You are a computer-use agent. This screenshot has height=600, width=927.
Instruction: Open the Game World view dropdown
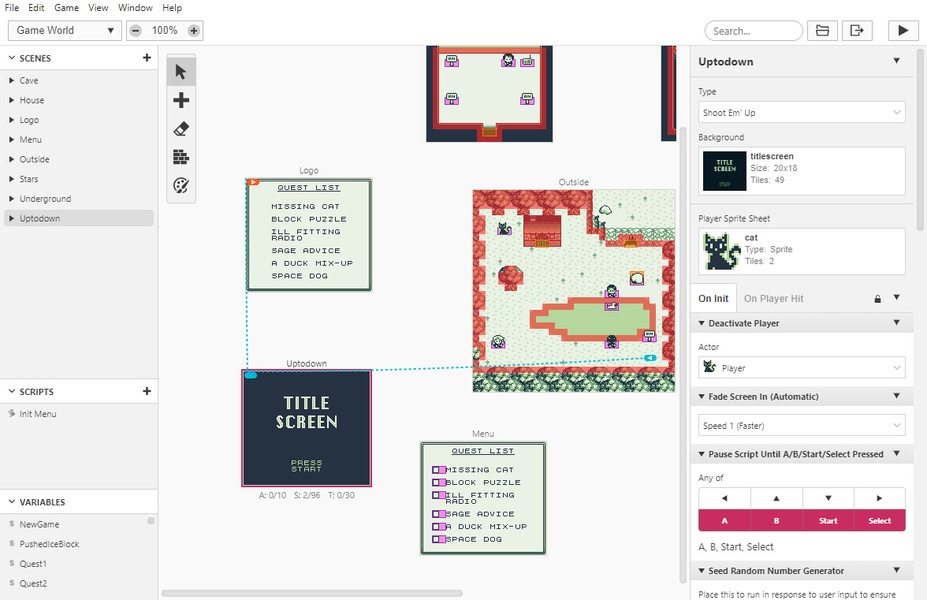[64, 31]
